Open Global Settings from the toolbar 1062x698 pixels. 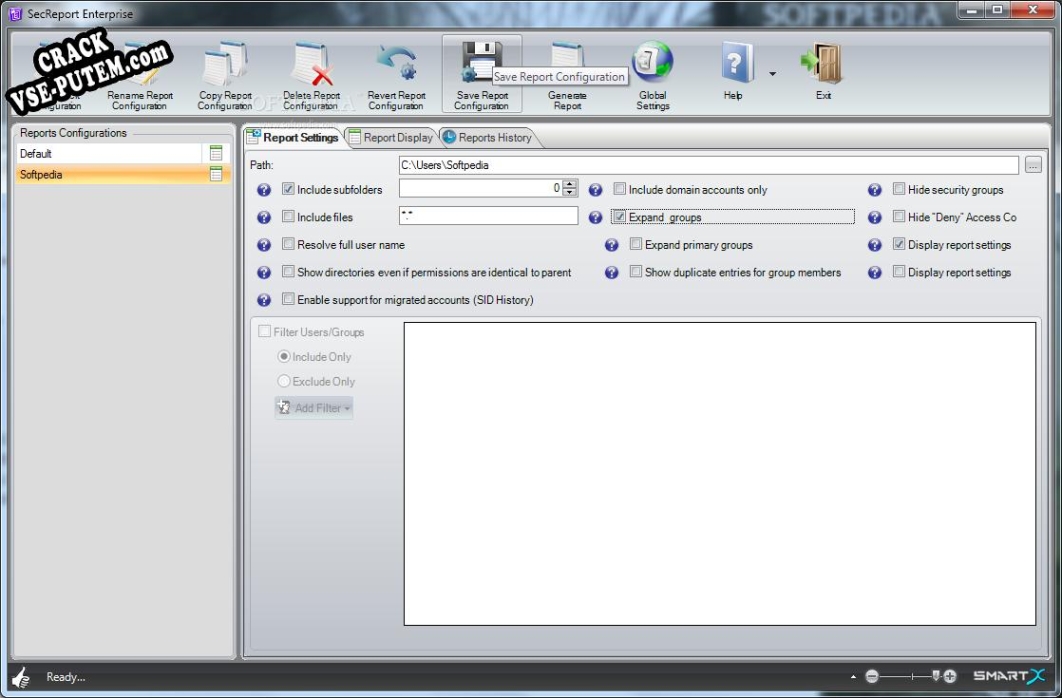click(652, 74)
